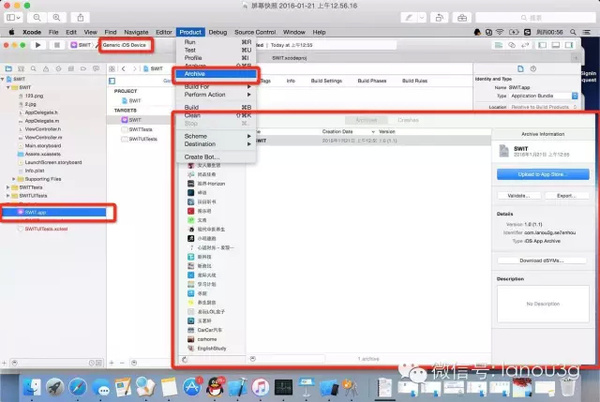Select Archive in Product menu
The width and height of the screenshot is (600, 402).
coord(216,74)
